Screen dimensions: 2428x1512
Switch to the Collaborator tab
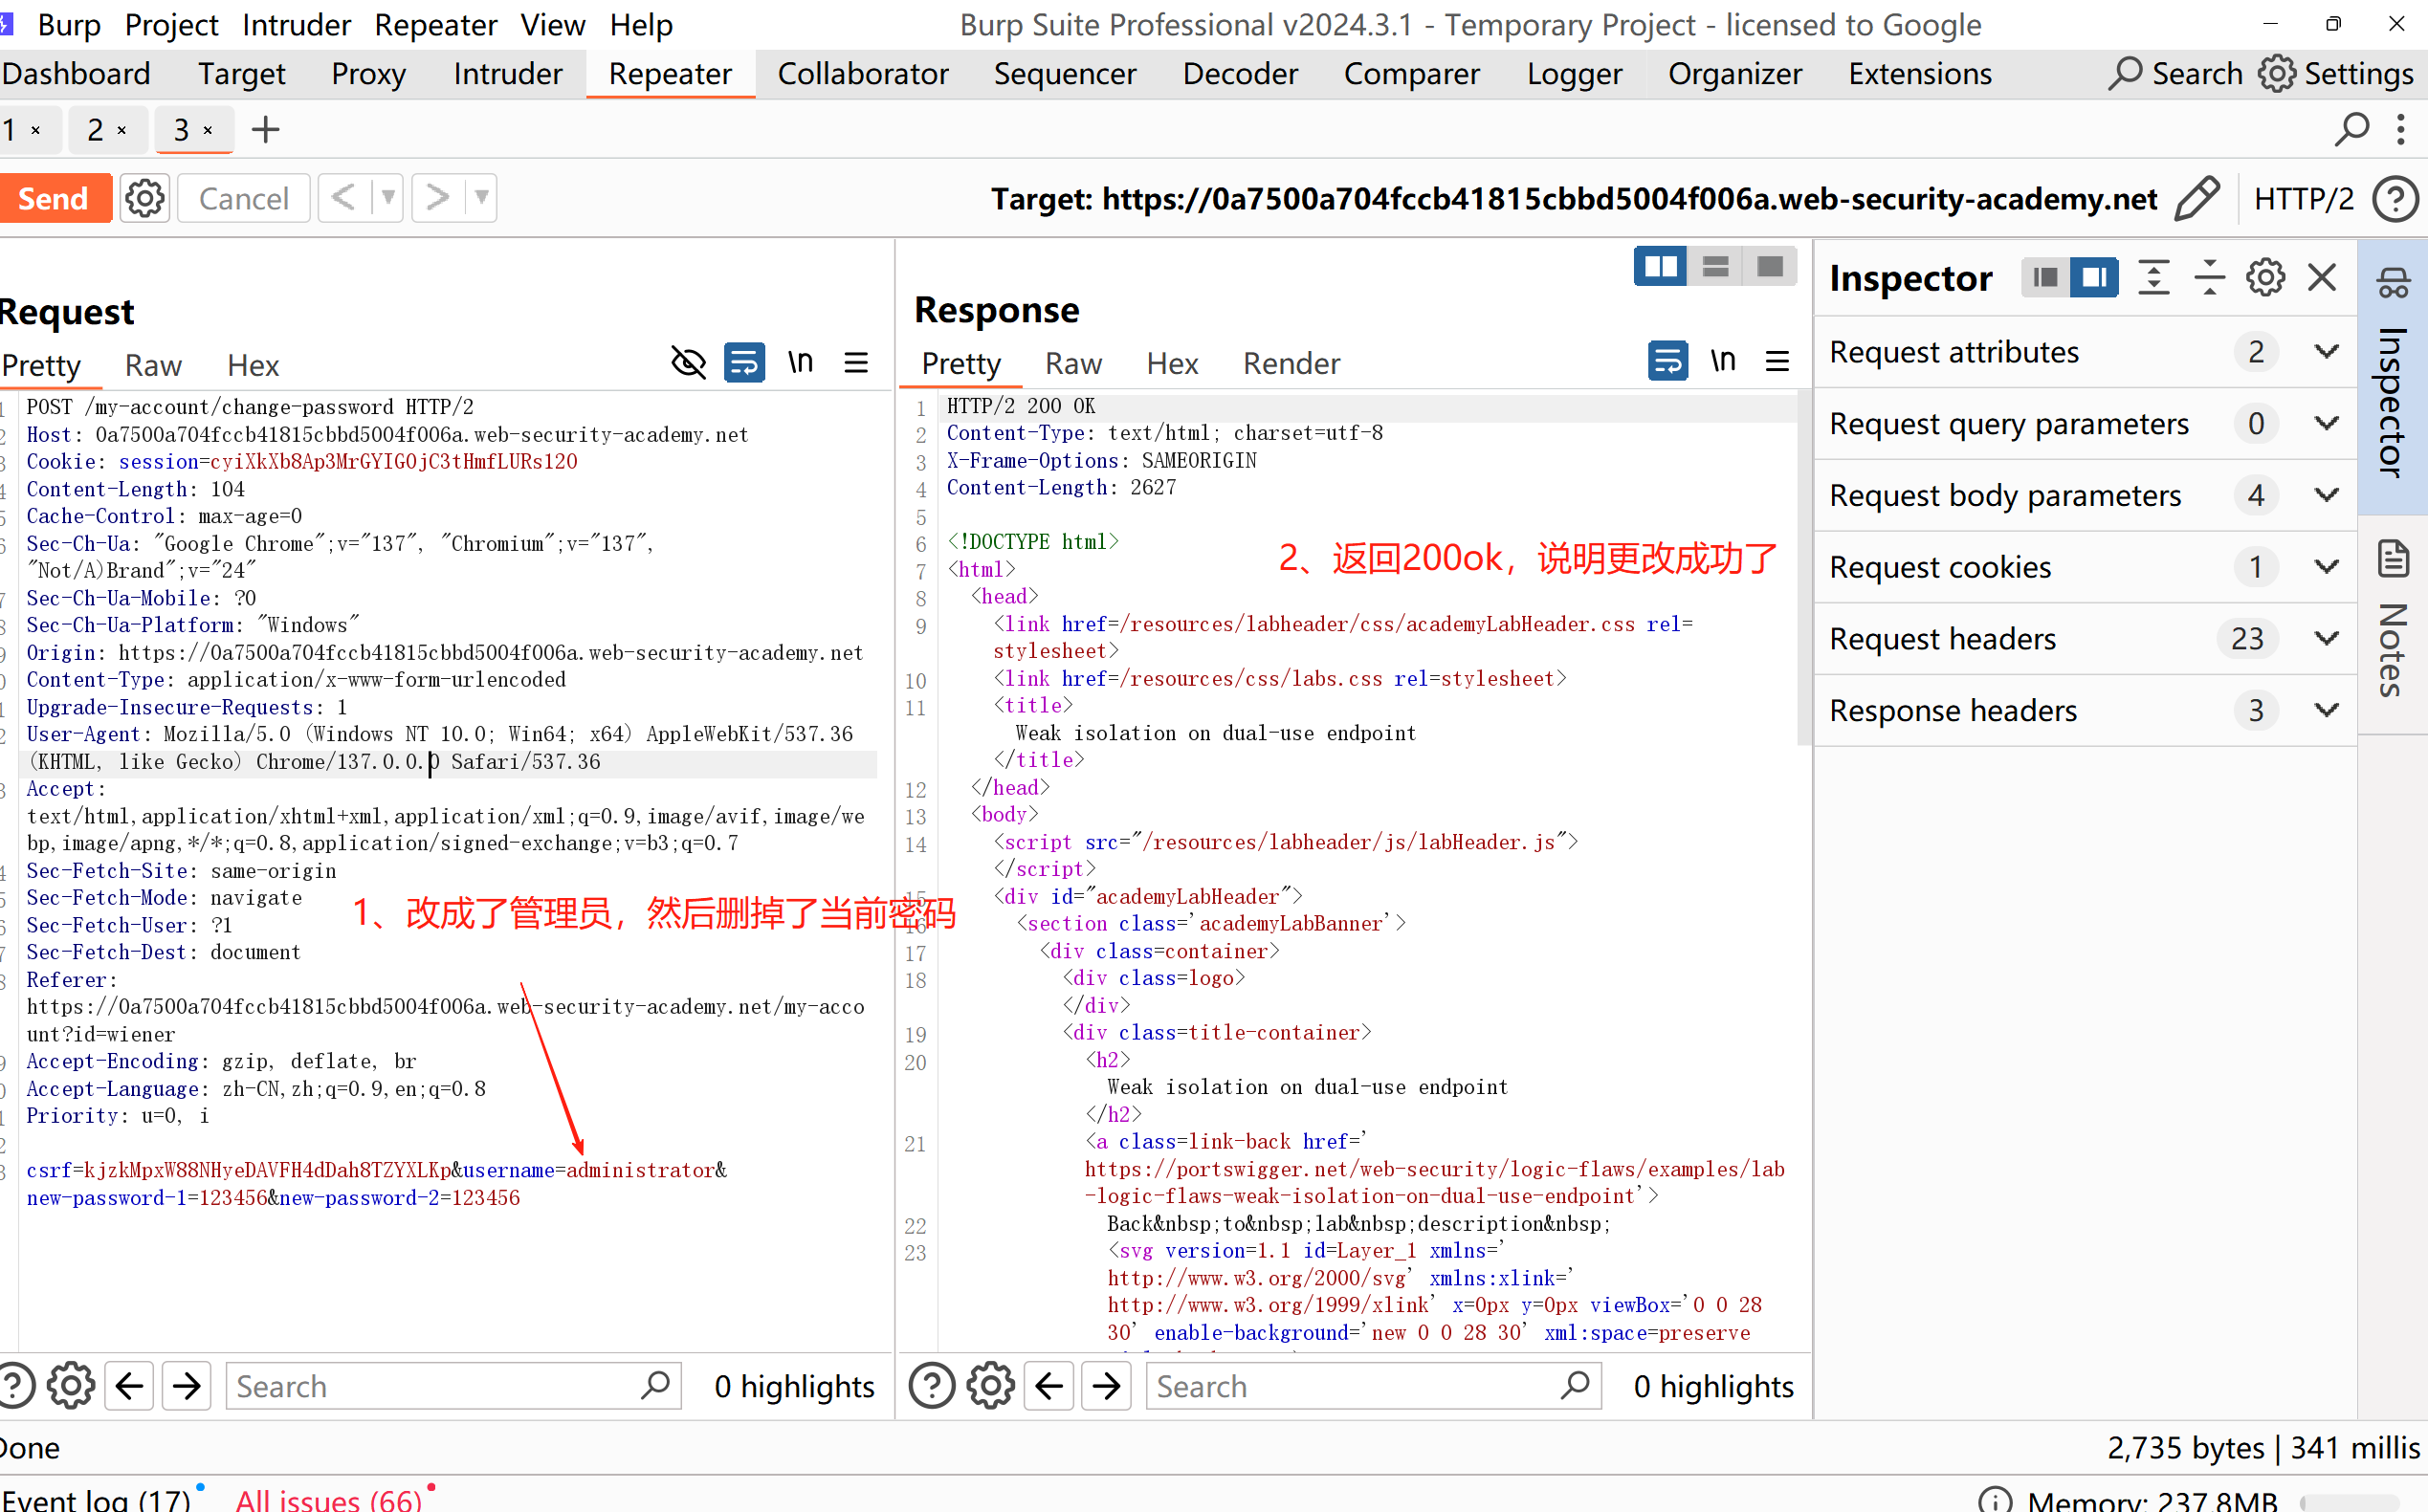pyautogui.click(x=862, y=74)
